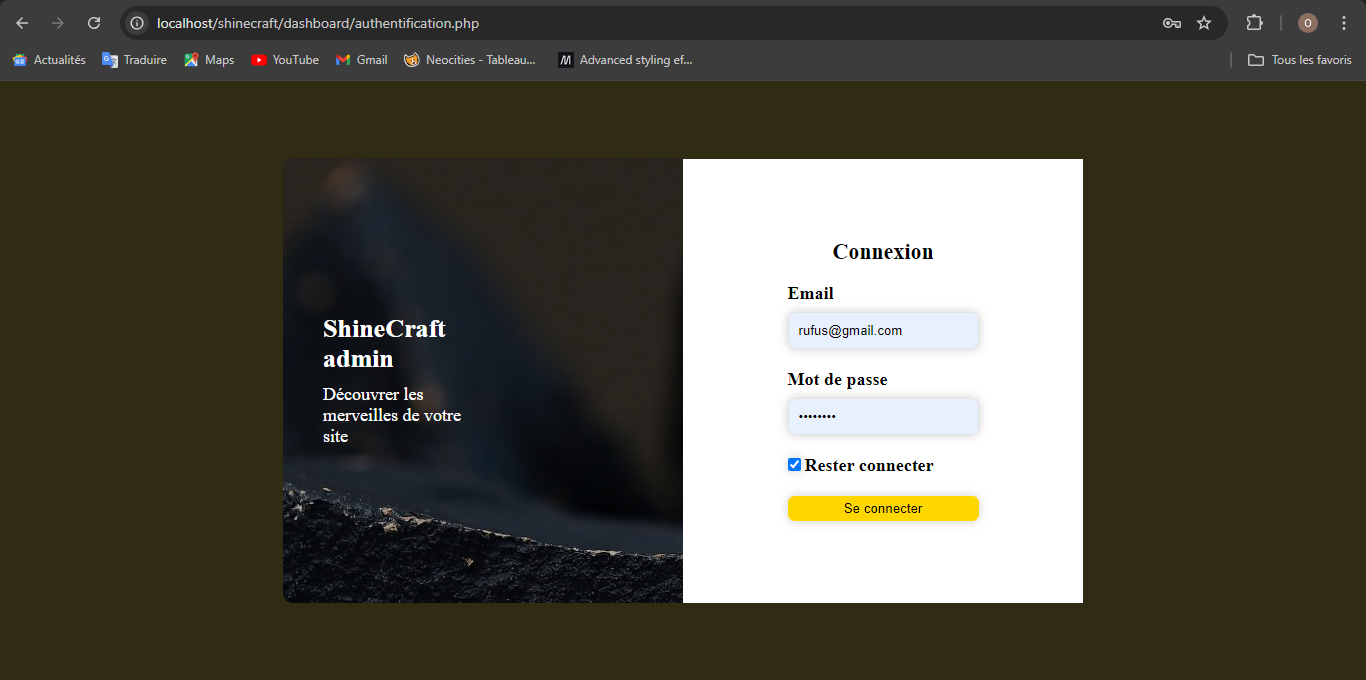
Task: Open the Extensions puzzle icon
Action: pyautogui.click(x=1254, y=23)
